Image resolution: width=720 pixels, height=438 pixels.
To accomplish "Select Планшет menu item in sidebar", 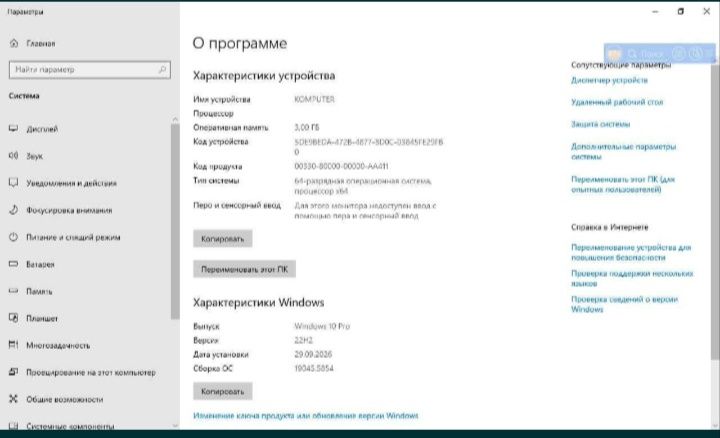I will pyautogui.click(x=42, y=319).
